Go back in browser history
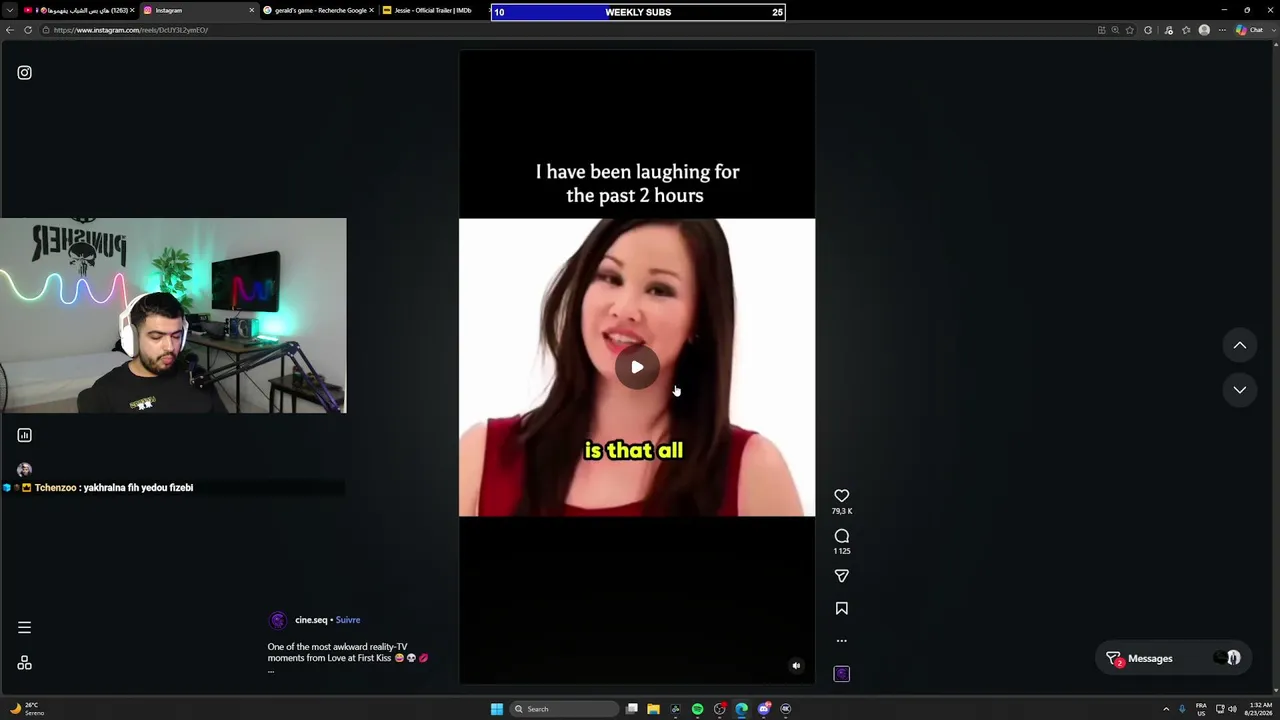Image resolution: width=1280 pixels, height=720 pixels. tap(10, 30)
